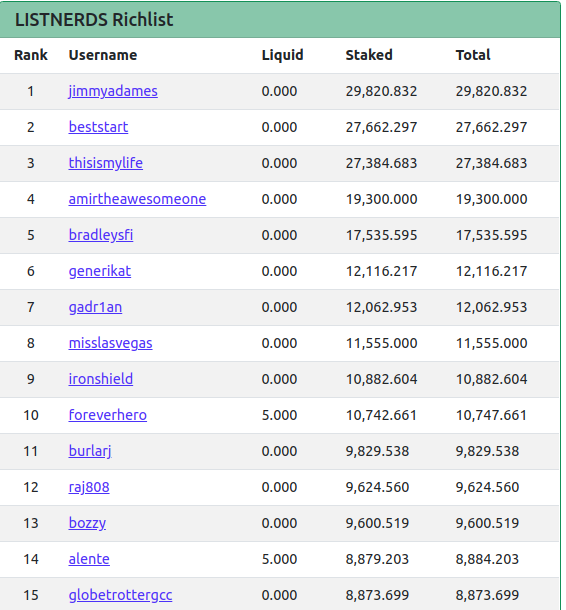The width and height of the screenshot is (566, 610).
Task: Open jimmyadames user profile link
Action: coord(113,91)
